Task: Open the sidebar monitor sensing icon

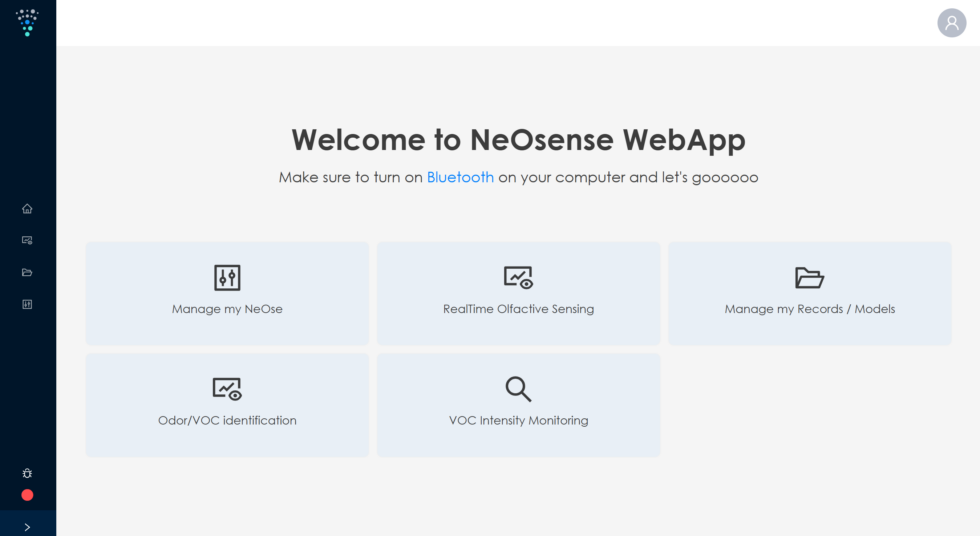Action: click(x=27, y=240)
